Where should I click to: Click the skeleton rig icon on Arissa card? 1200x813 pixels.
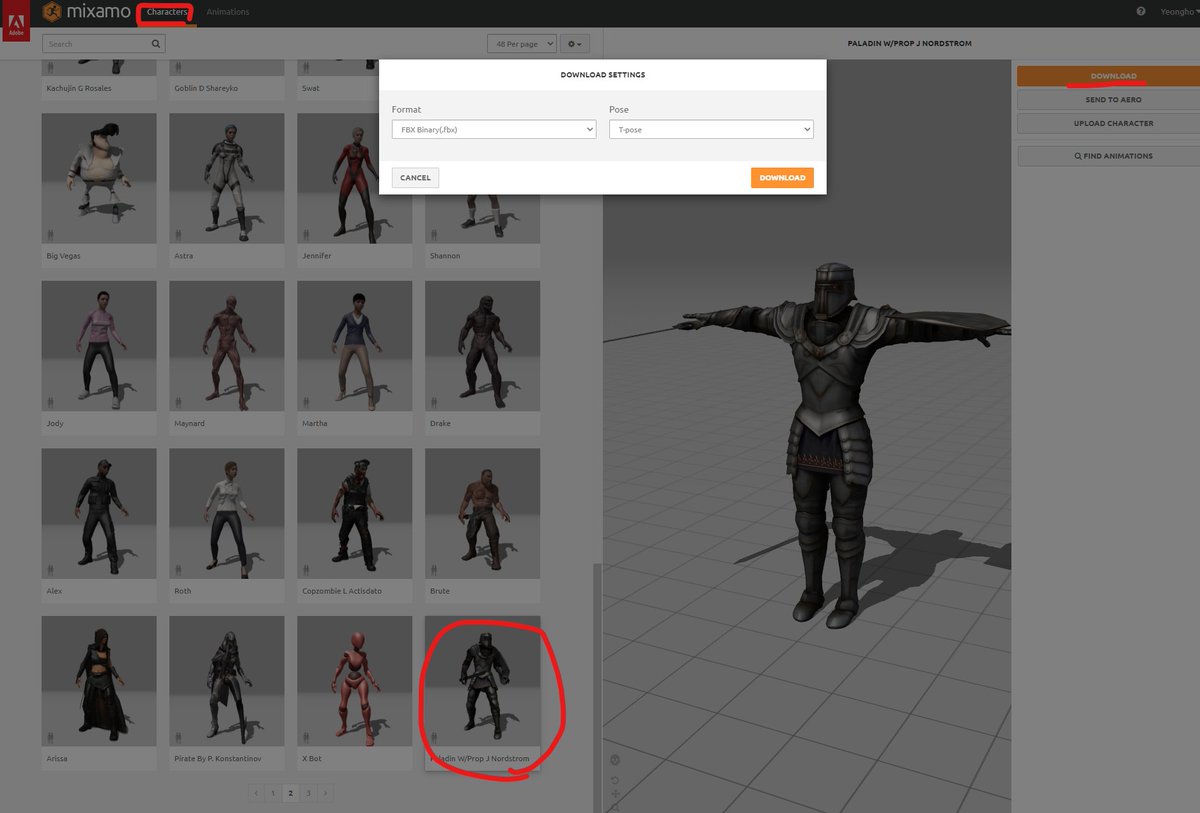click(x=49, y=738)
